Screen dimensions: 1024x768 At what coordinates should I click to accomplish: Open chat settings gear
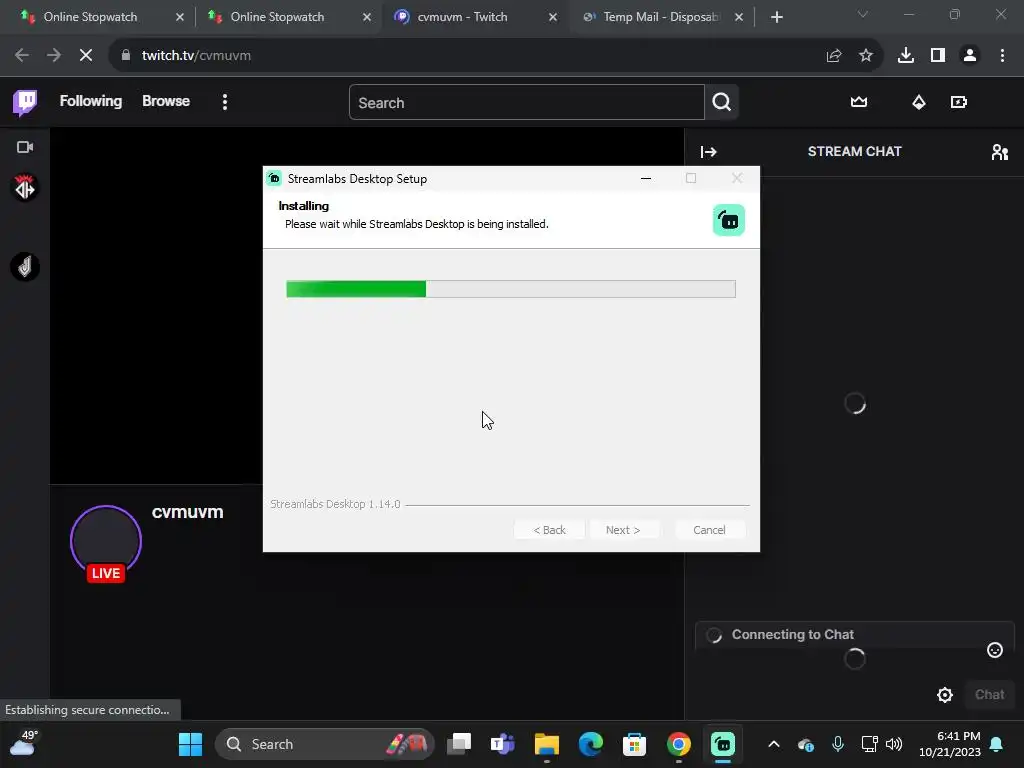[x=944, y=695]
